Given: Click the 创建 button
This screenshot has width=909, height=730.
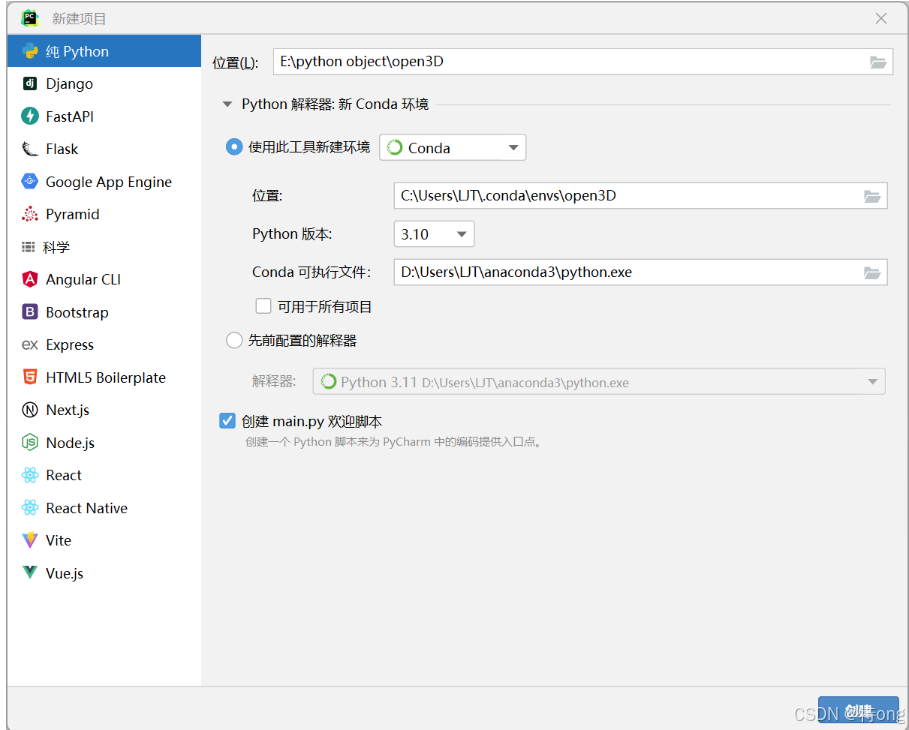Looking at the screenshot, I should pyautogui.click(x=858, y=710).
